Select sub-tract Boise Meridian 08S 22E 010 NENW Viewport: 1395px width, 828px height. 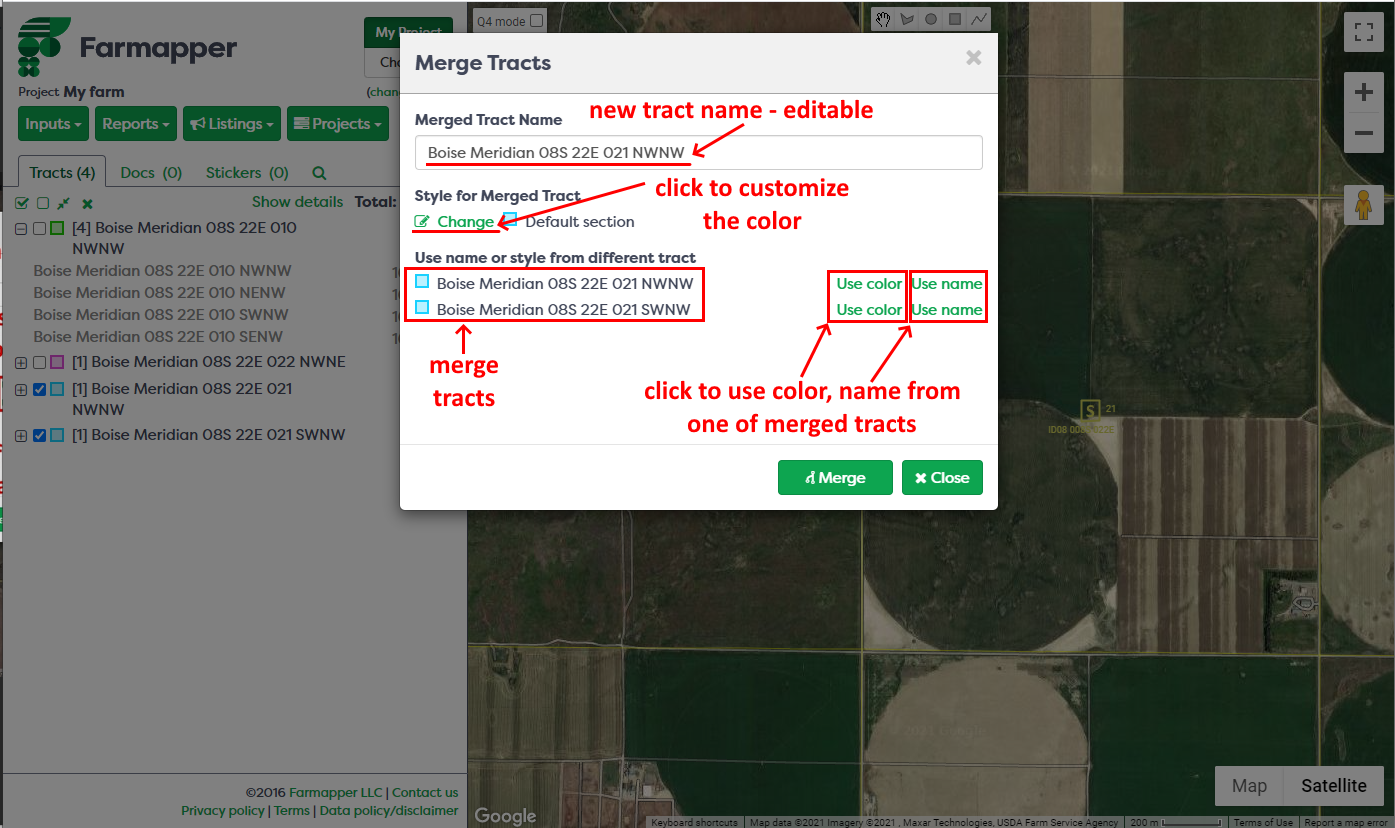click(159, 293)
